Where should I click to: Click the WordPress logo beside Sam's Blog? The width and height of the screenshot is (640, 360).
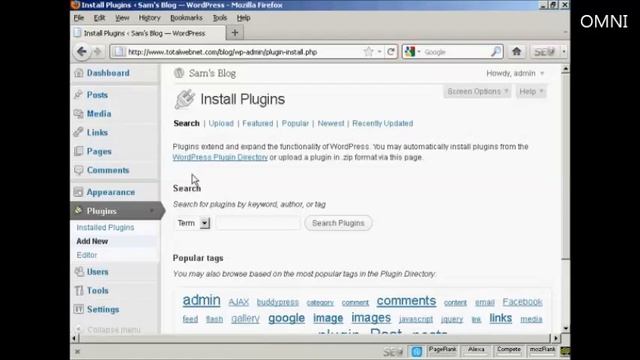[179, 73]
